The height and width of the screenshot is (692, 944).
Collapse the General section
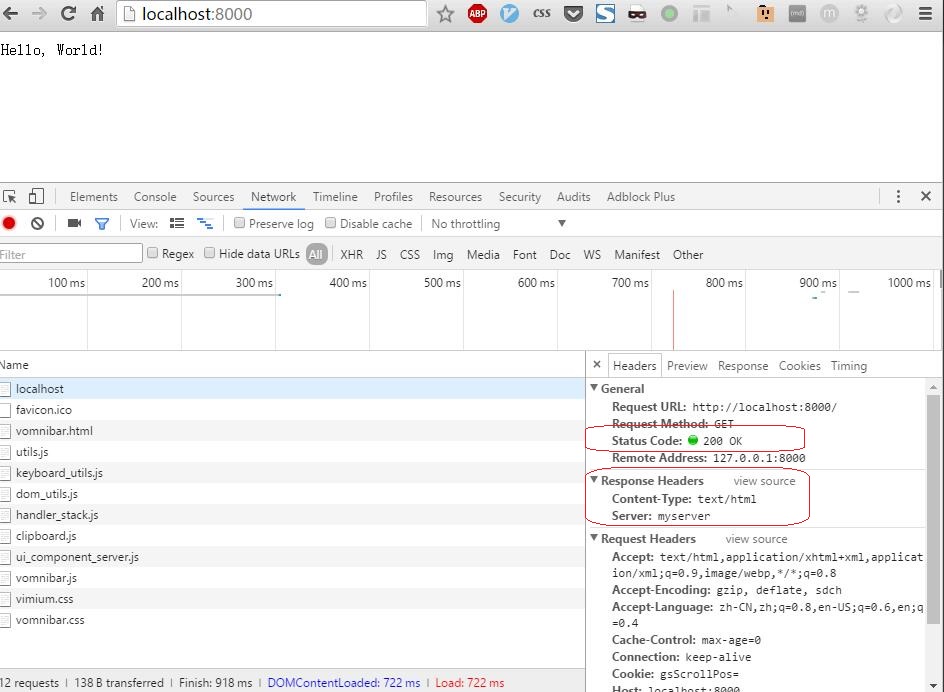[x=594, y=389]
